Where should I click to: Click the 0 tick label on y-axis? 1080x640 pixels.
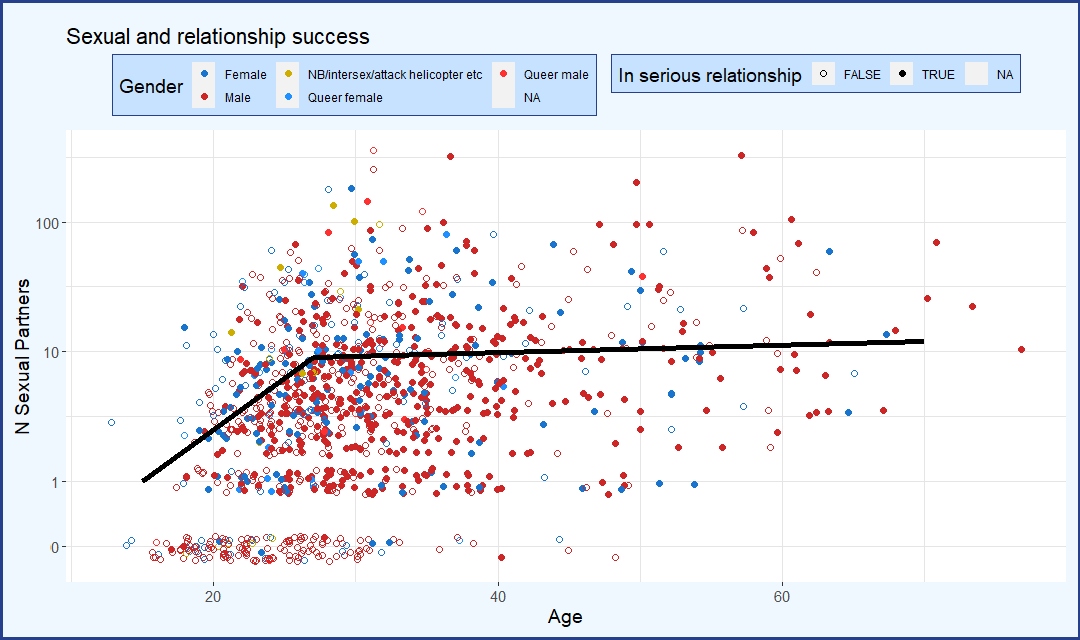coord(55,547)
